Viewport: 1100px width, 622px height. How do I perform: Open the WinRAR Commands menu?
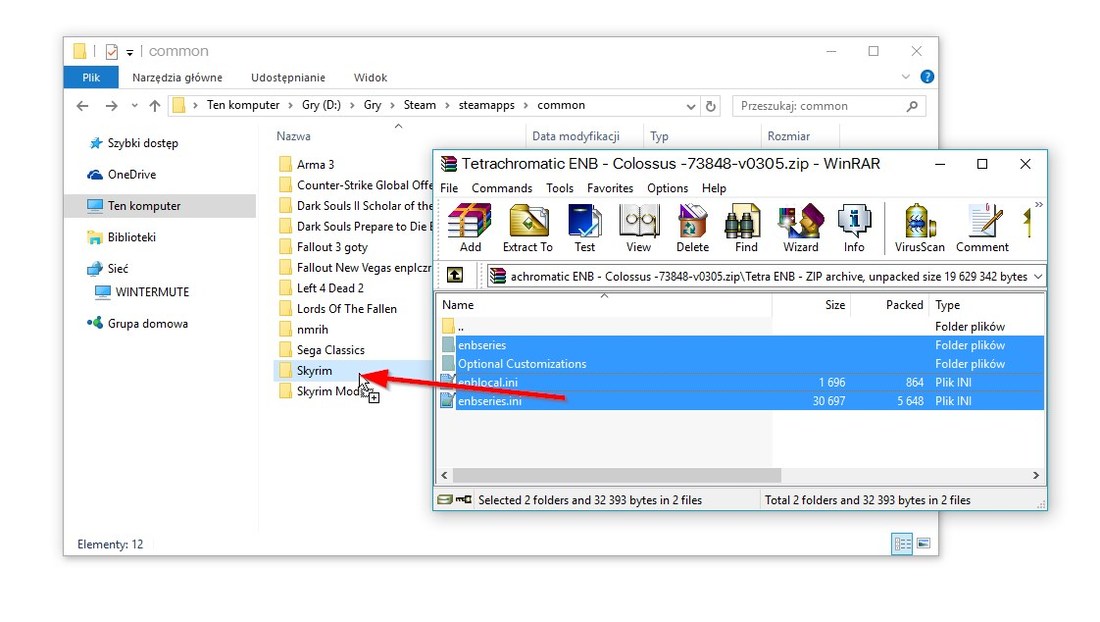(x=502, y=188)
